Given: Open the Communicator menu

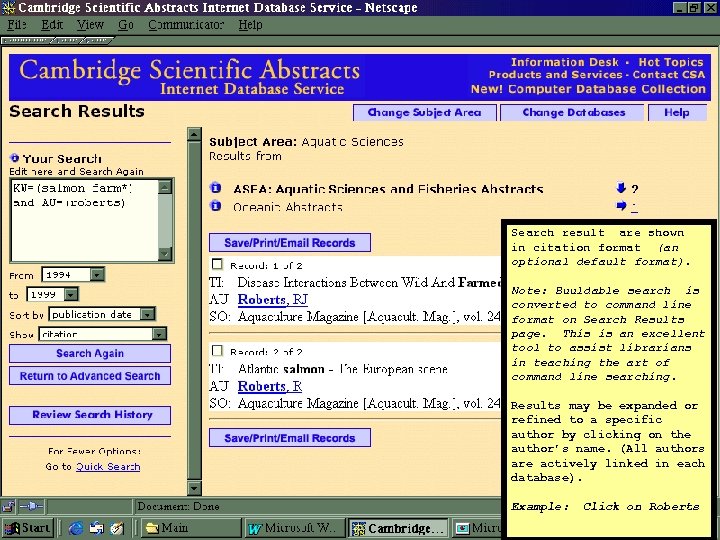Looking at the screenshot, I should (x=186, y=25).
